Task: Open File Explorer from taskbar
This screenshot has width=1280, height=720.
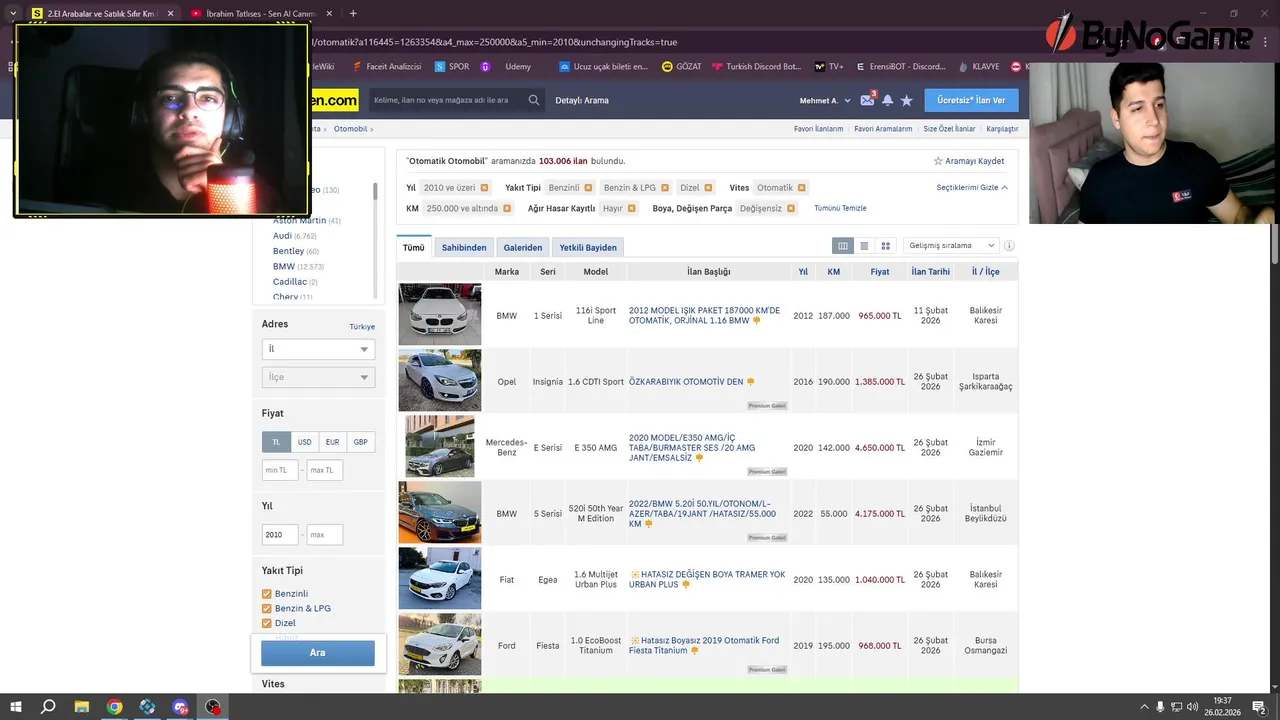Action: [82, 707]
